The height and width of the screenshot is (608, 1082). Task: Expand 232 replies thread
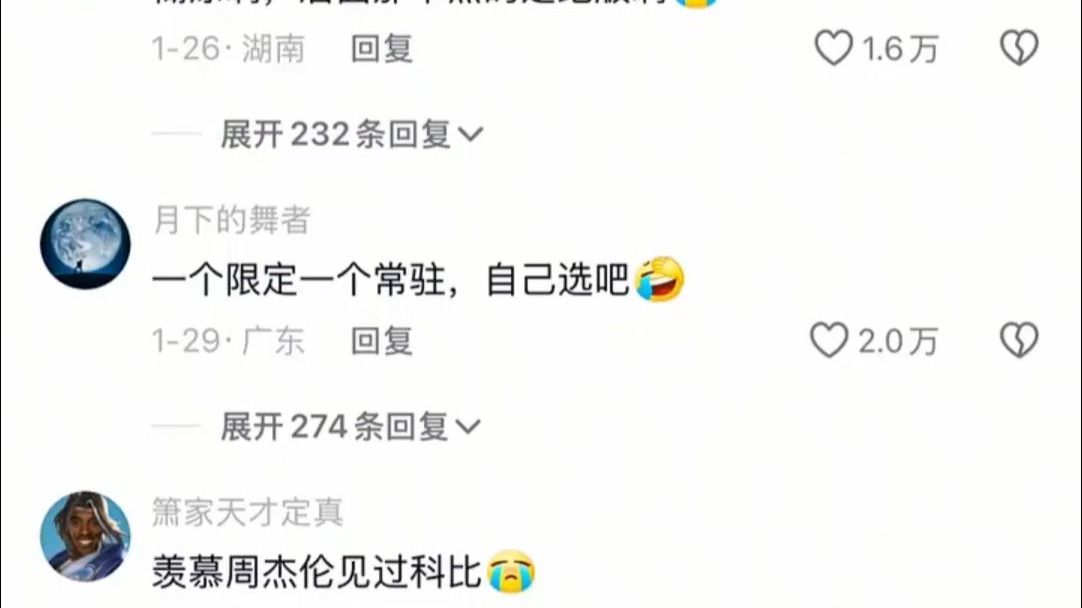(351, 134)
